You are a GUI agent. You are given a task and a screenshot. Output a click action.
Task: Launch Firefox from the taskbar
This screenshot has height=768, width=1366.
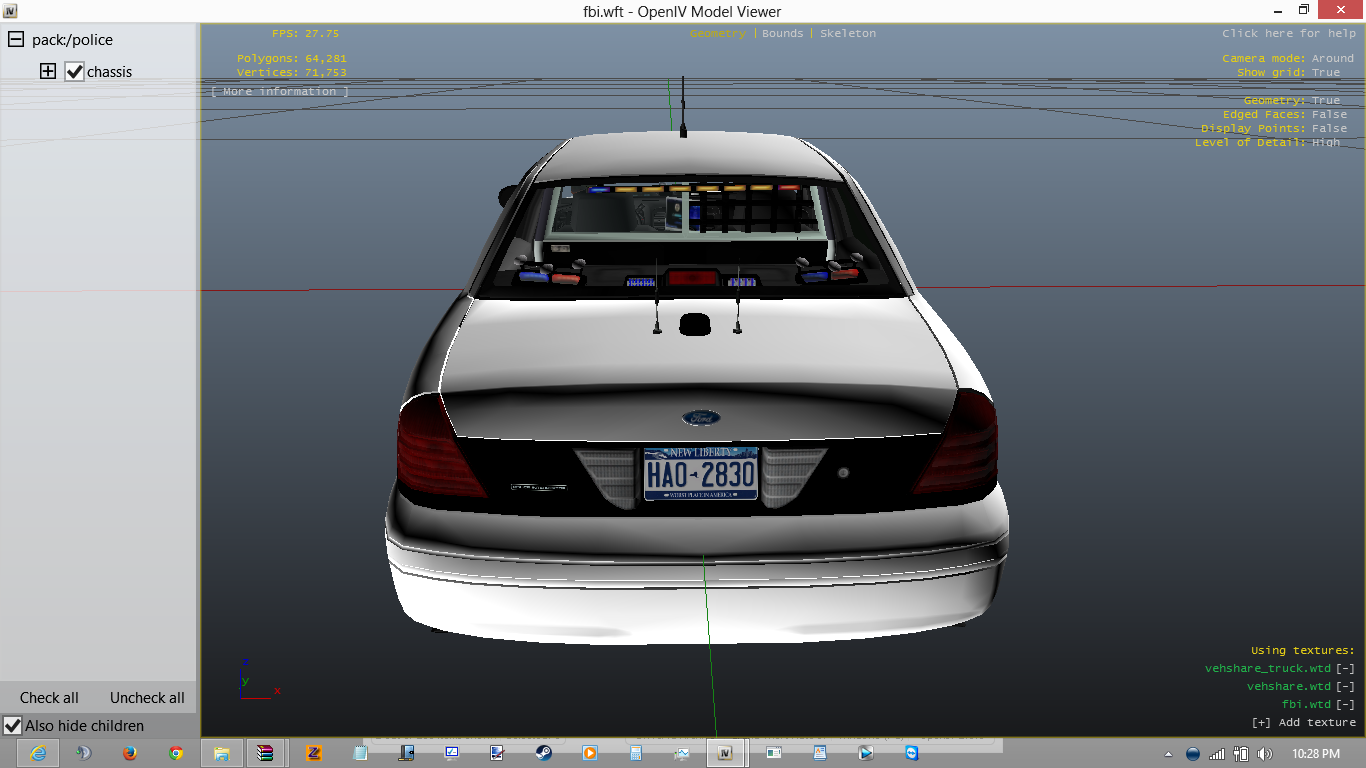tap(129, 753)
